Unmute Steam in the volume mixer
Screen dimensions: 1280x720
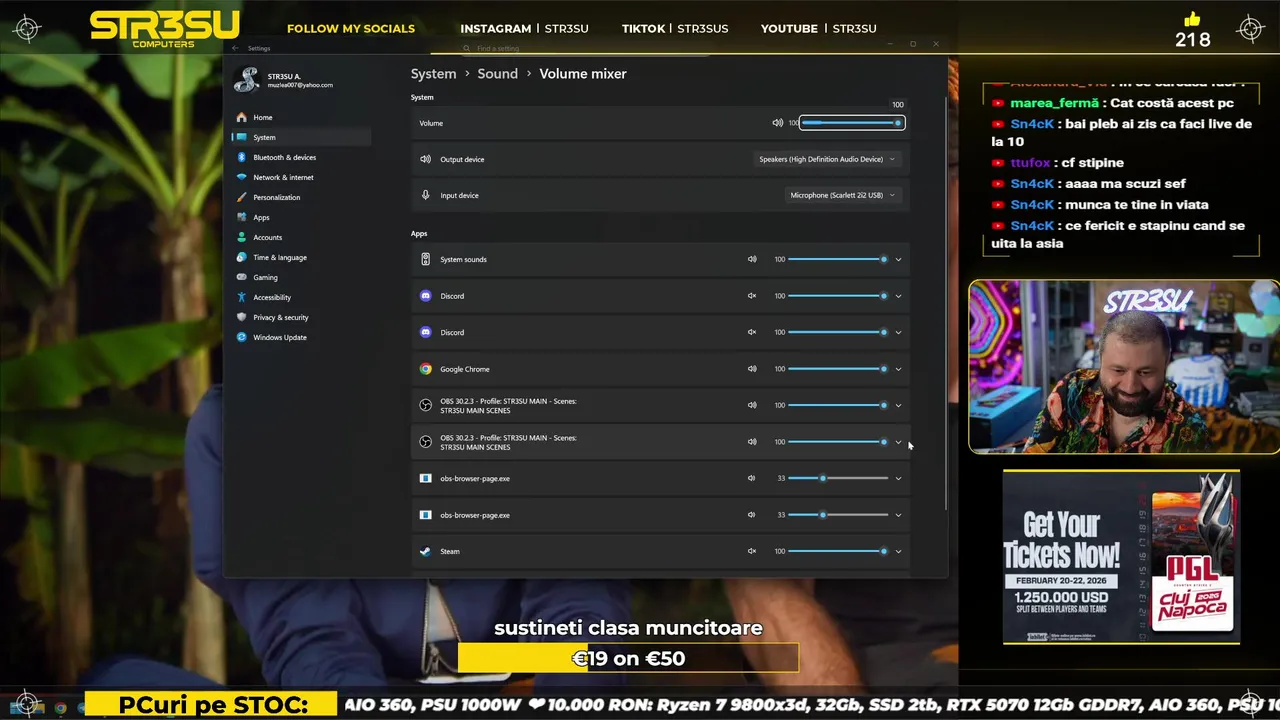coord(752,551)
